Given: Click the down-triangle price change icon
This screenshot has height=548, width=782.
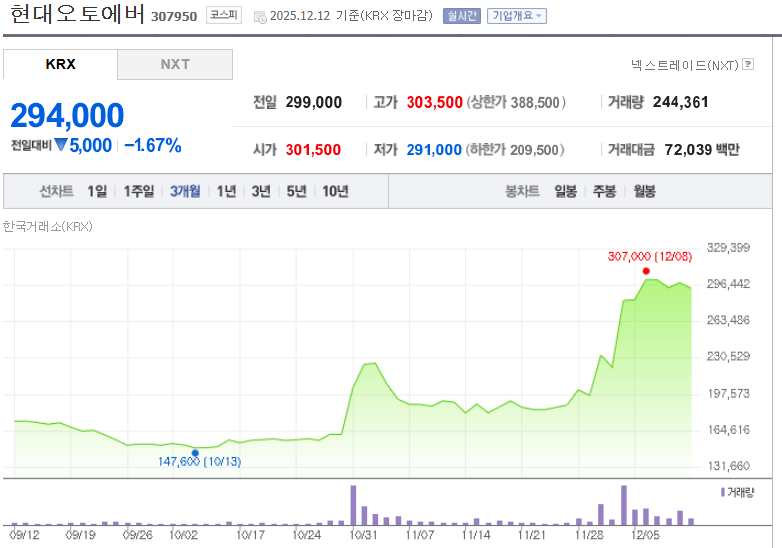Looking at the screenshot, I should pyautogui.click(x=61, y=145).
